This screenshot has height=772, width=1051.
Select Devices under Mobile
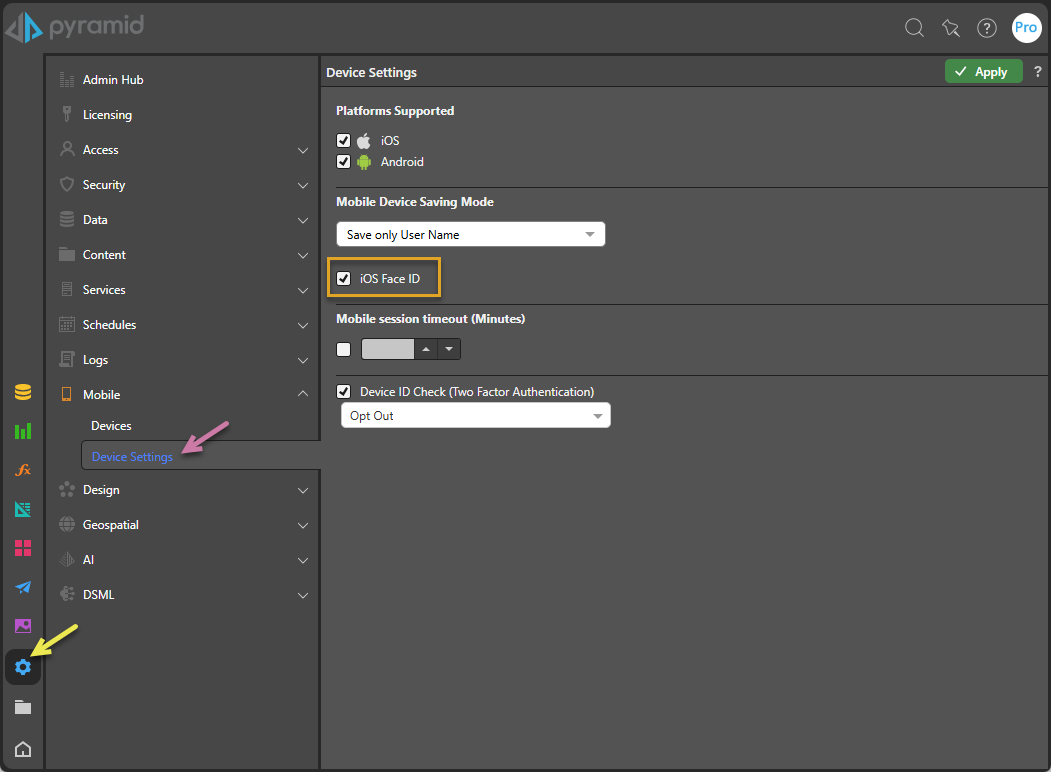point(111,426)
